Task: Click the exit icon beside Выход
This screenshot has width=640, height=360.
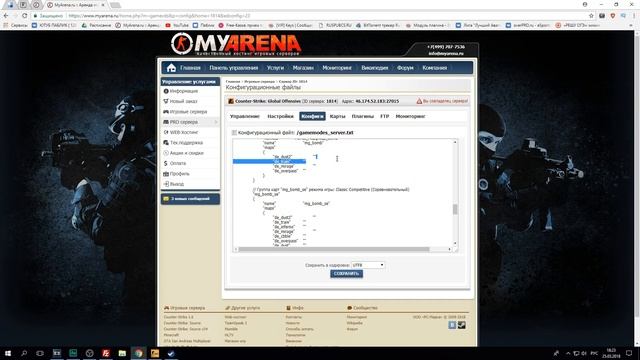Action: pyautogui.click(x=166, y=184)
